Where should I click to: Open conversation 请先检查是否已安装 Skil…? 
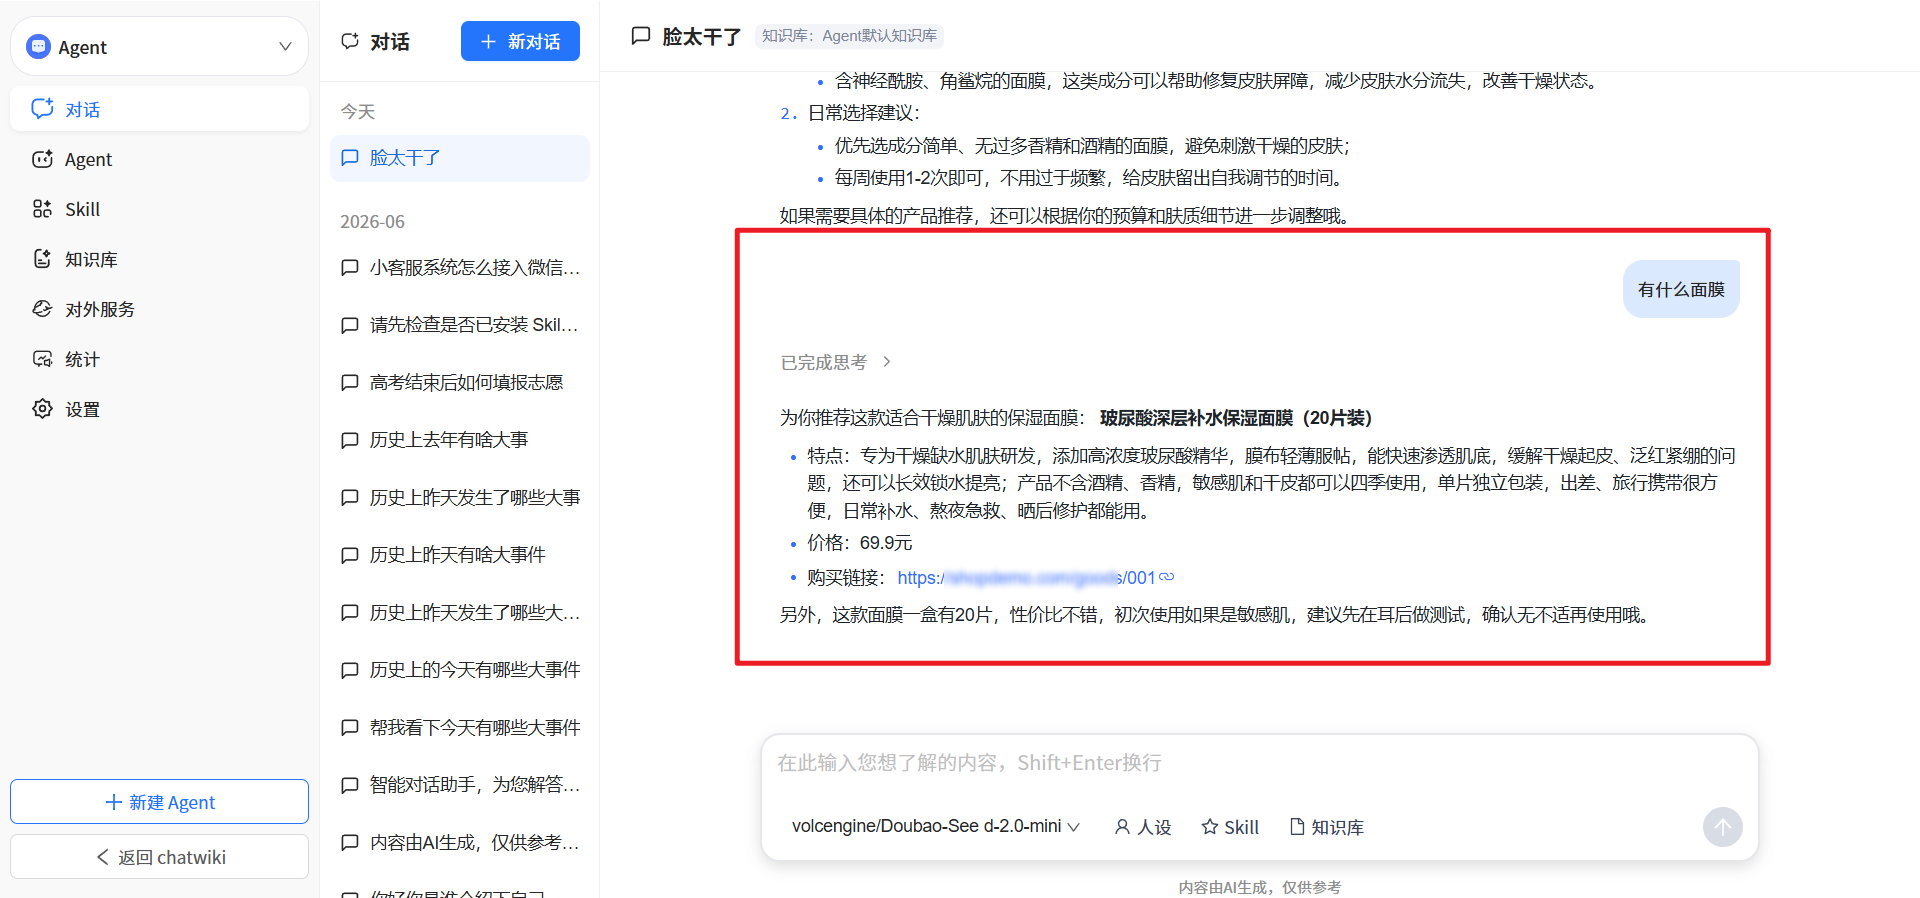460,325
